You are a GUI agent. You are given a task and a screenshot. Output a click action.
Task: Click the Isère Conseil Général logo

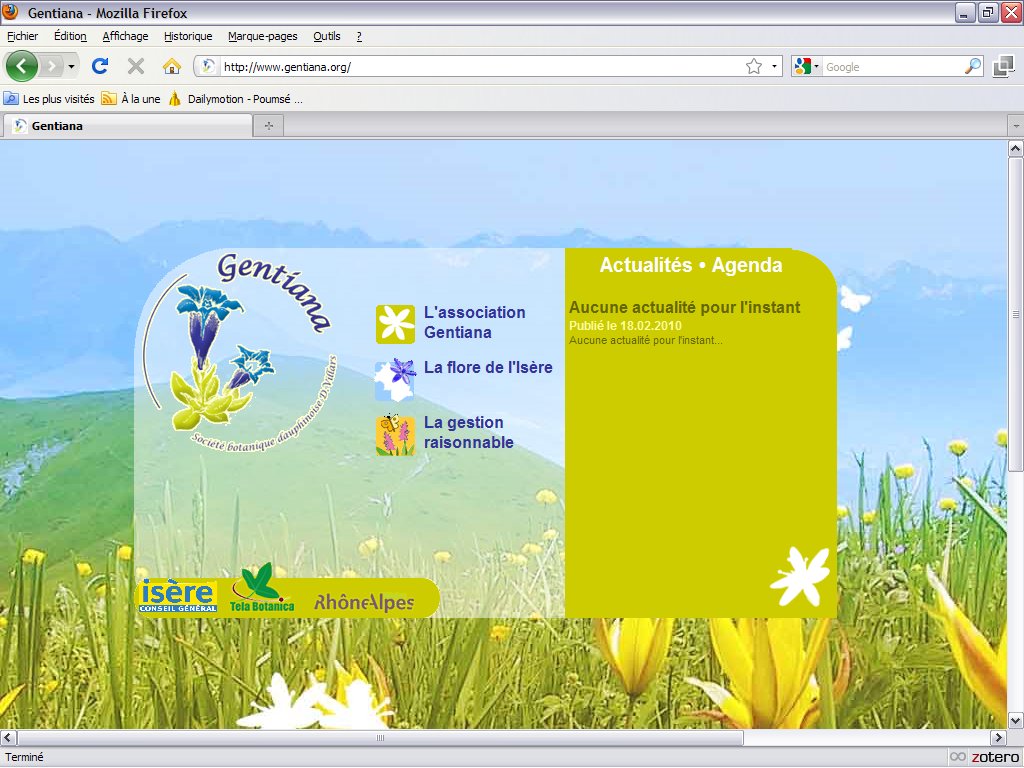(178, 596)
